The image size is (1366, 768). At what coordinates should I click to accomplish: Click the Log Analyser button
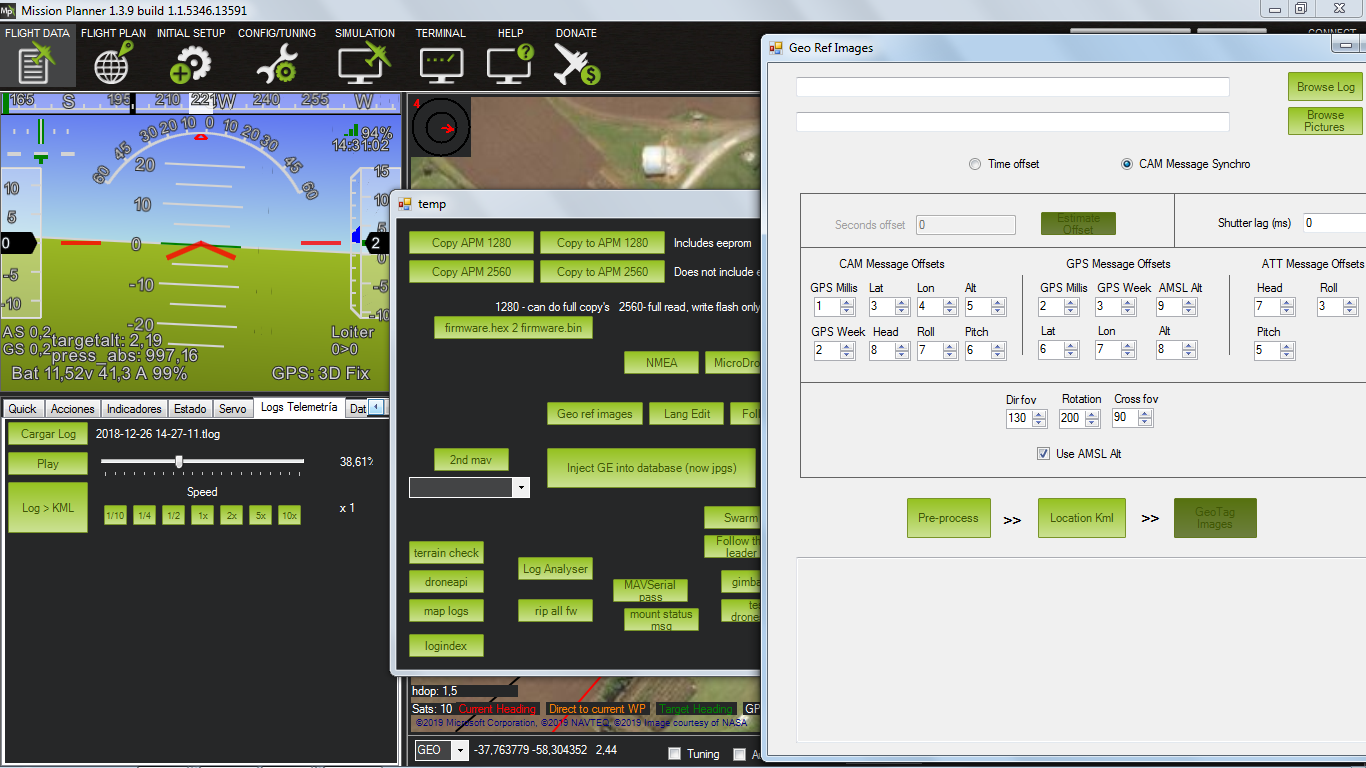tap(555, 569)
